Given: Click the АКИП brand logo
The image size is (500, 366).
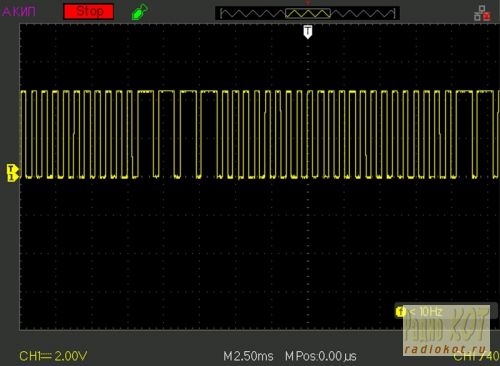Looking at the screenshot, I should pos(19,12).
